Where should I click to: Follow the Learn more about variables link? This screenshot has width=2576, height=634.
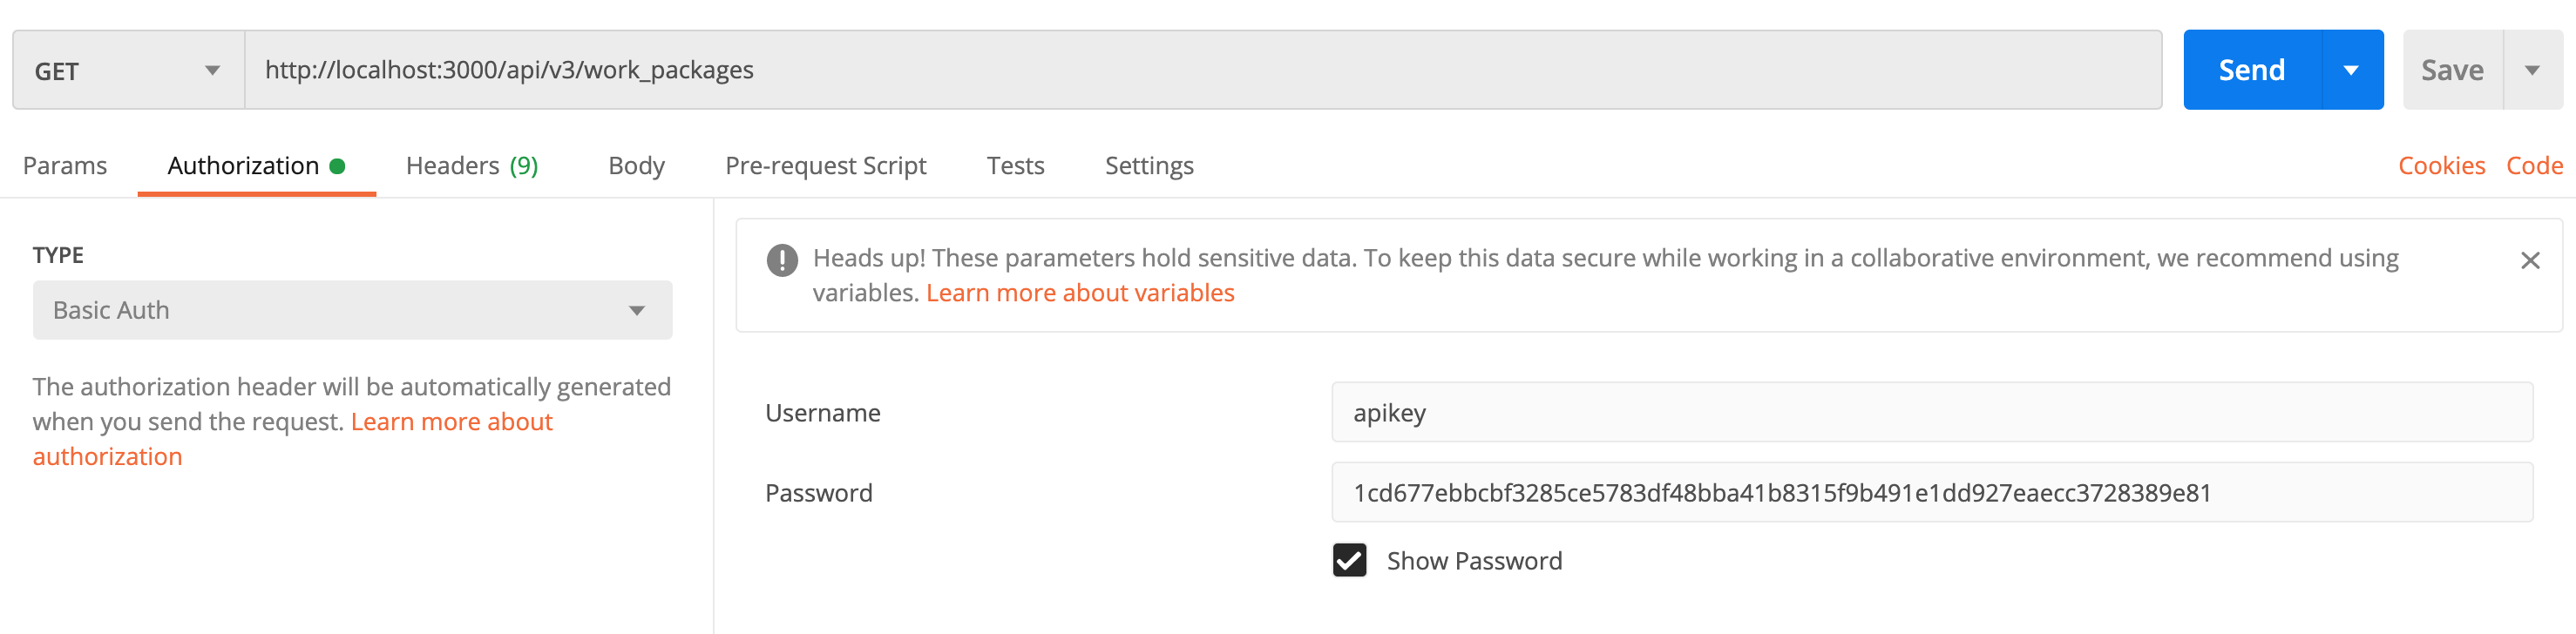tap(1080, 293)
